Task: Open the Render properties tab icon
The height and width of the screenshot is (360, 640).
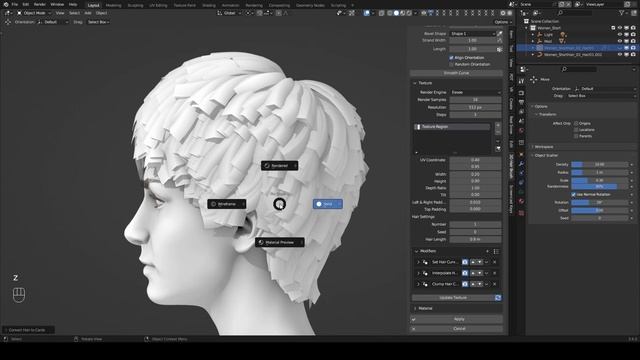Action: coord(521,93)
